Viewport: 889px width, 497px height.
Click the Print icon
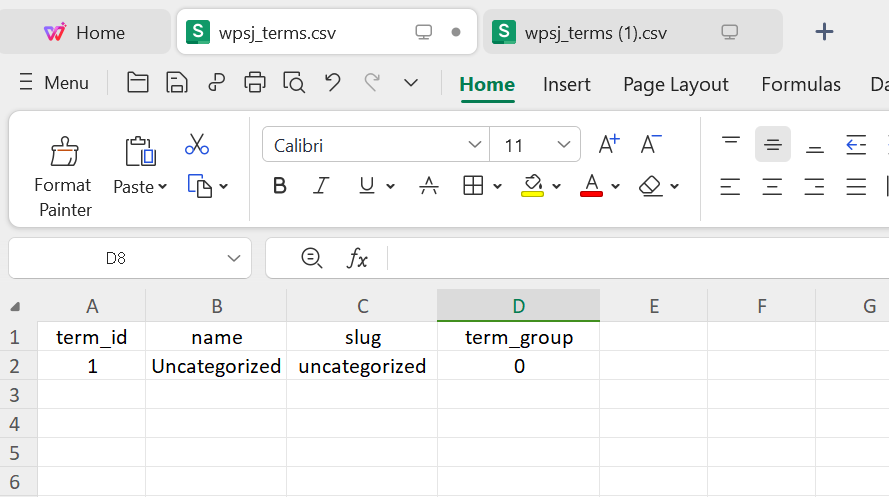click(255, 83)
